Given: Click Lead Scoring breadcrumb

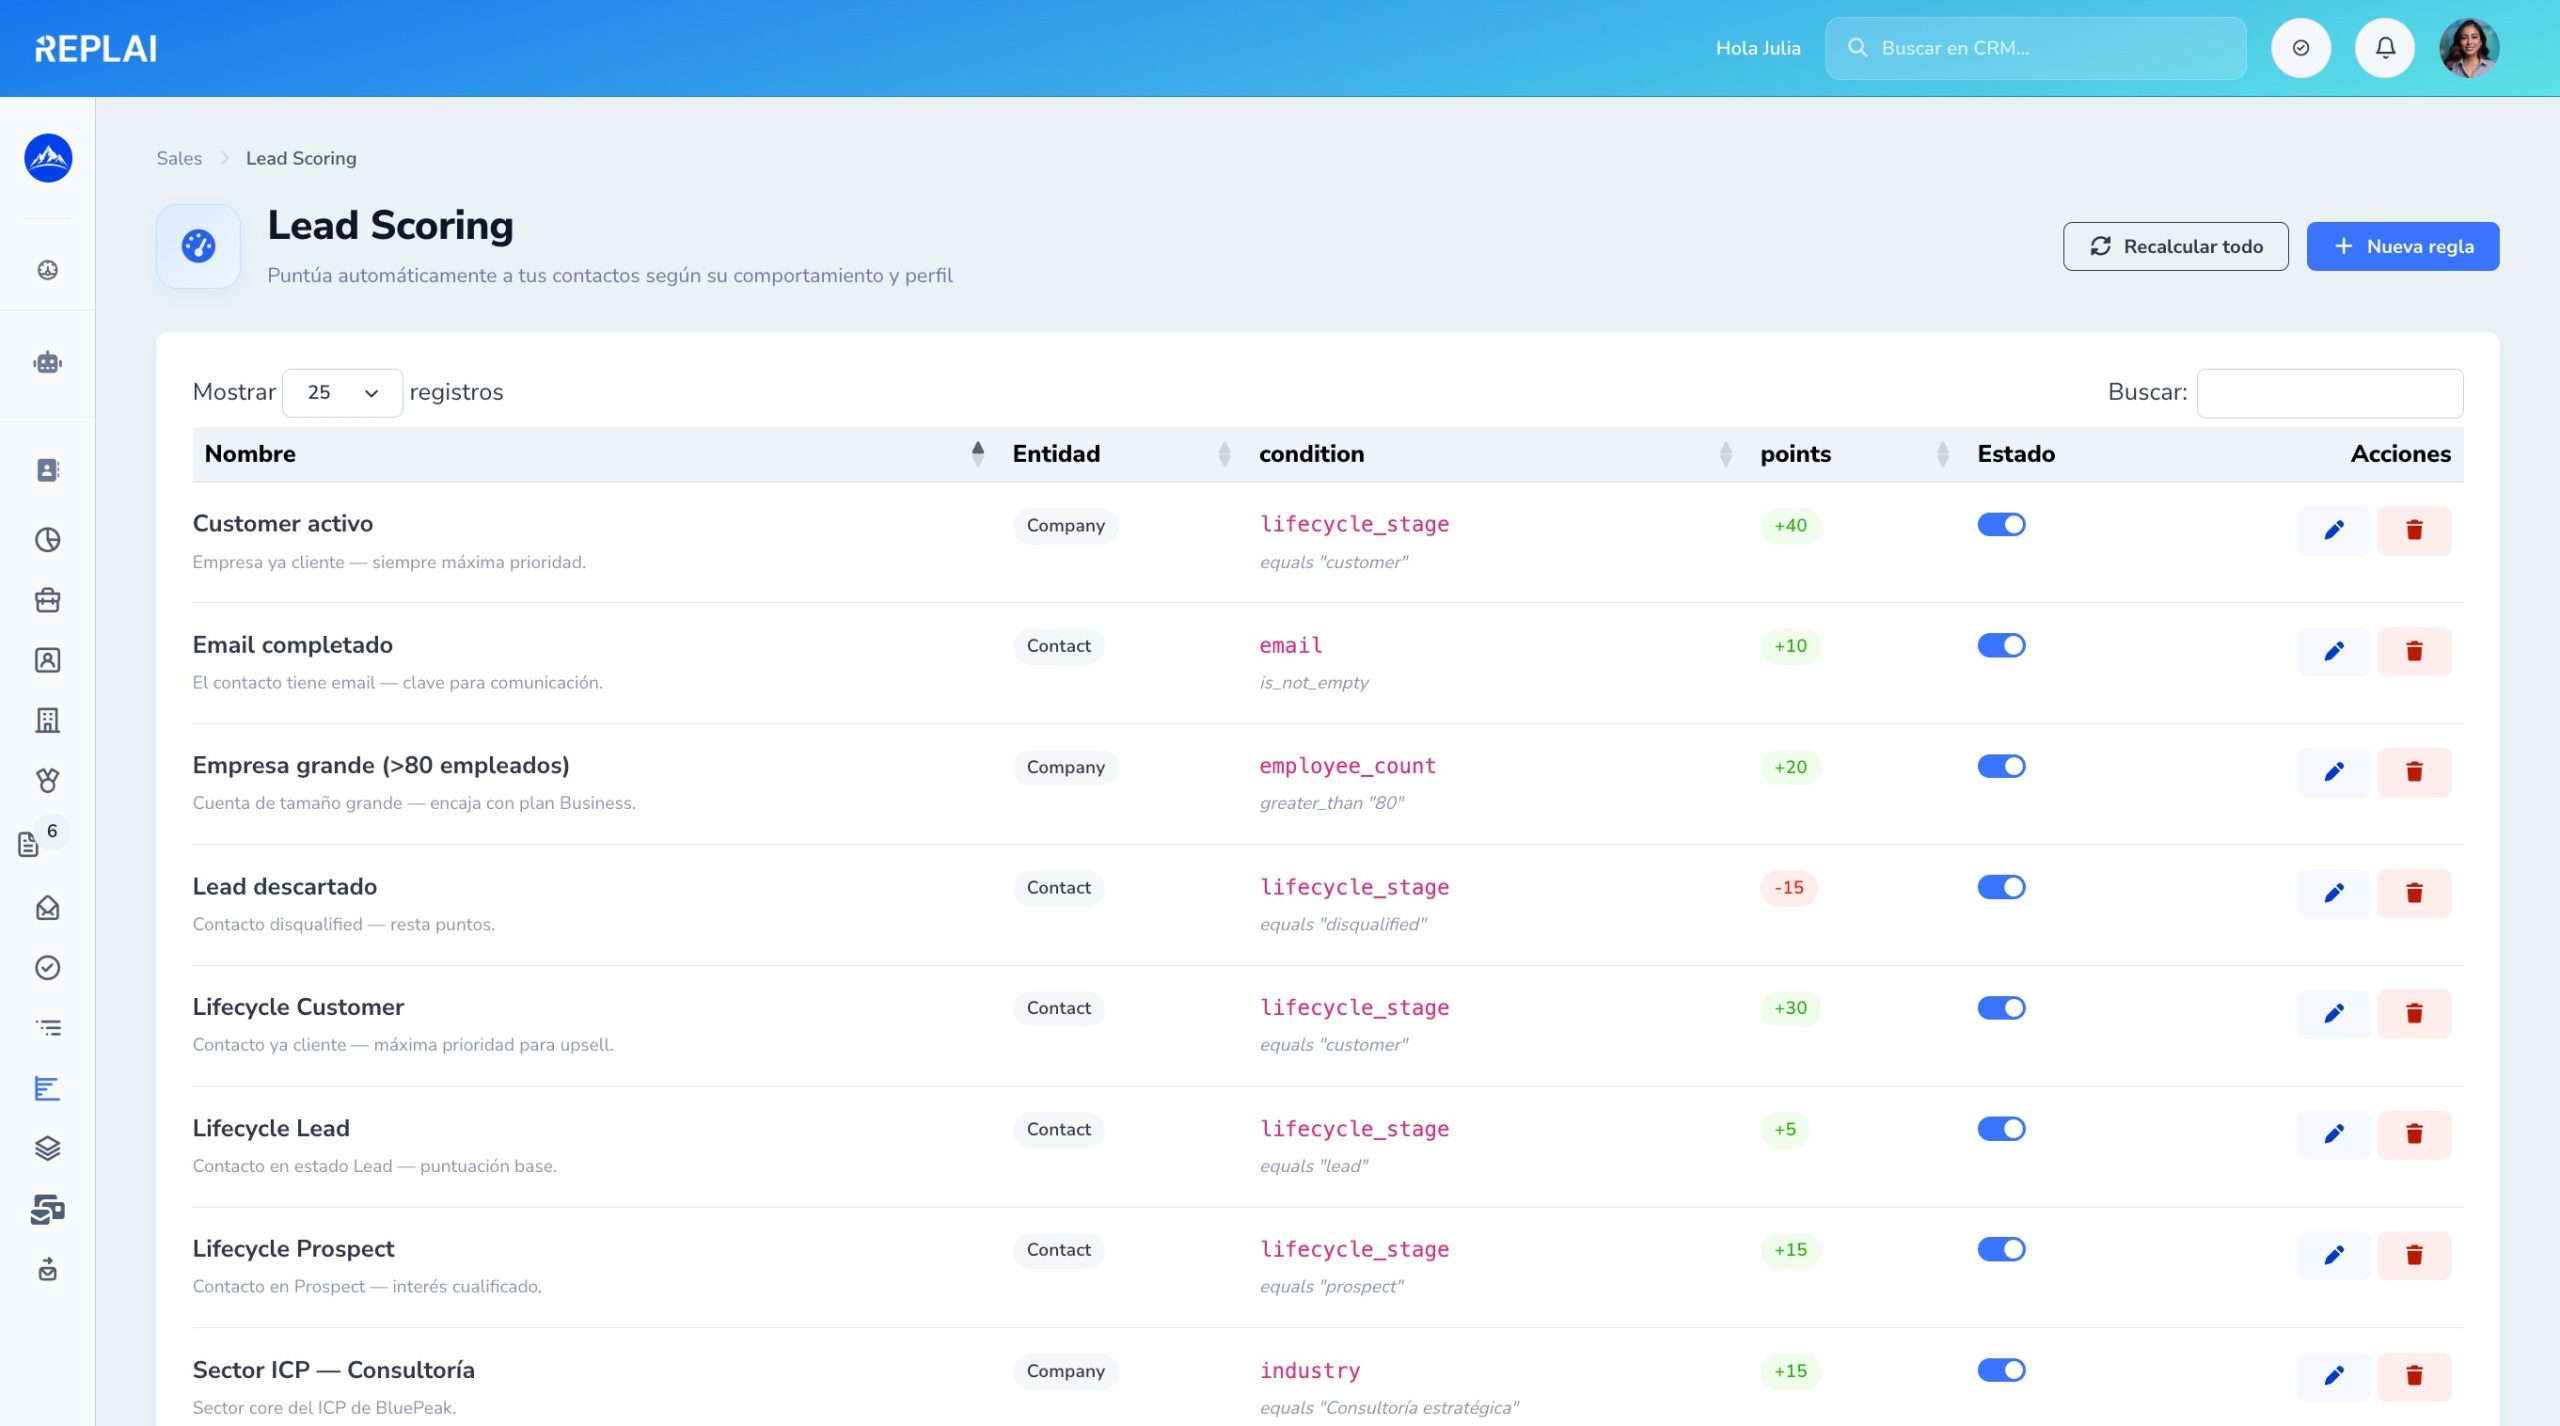Looking at the screenshot, I should pyautogui.click(x=301, y=158).
